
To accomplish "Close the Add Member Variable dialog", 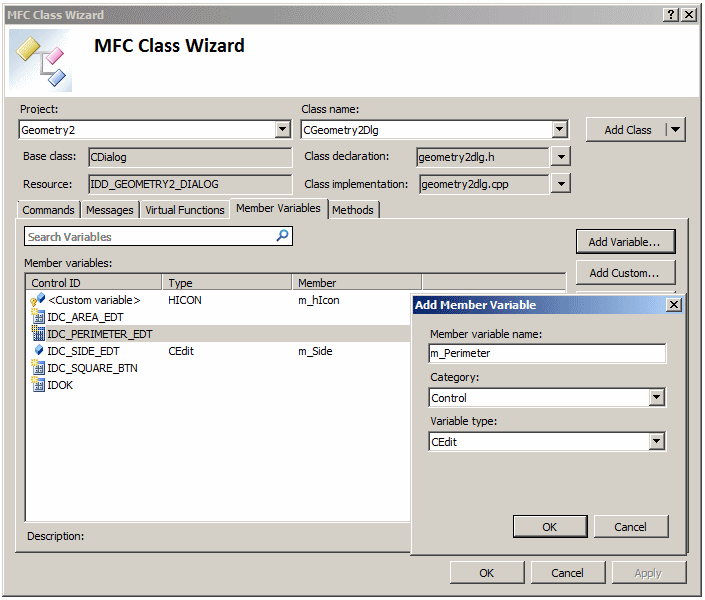I will [x=674, y=305].
